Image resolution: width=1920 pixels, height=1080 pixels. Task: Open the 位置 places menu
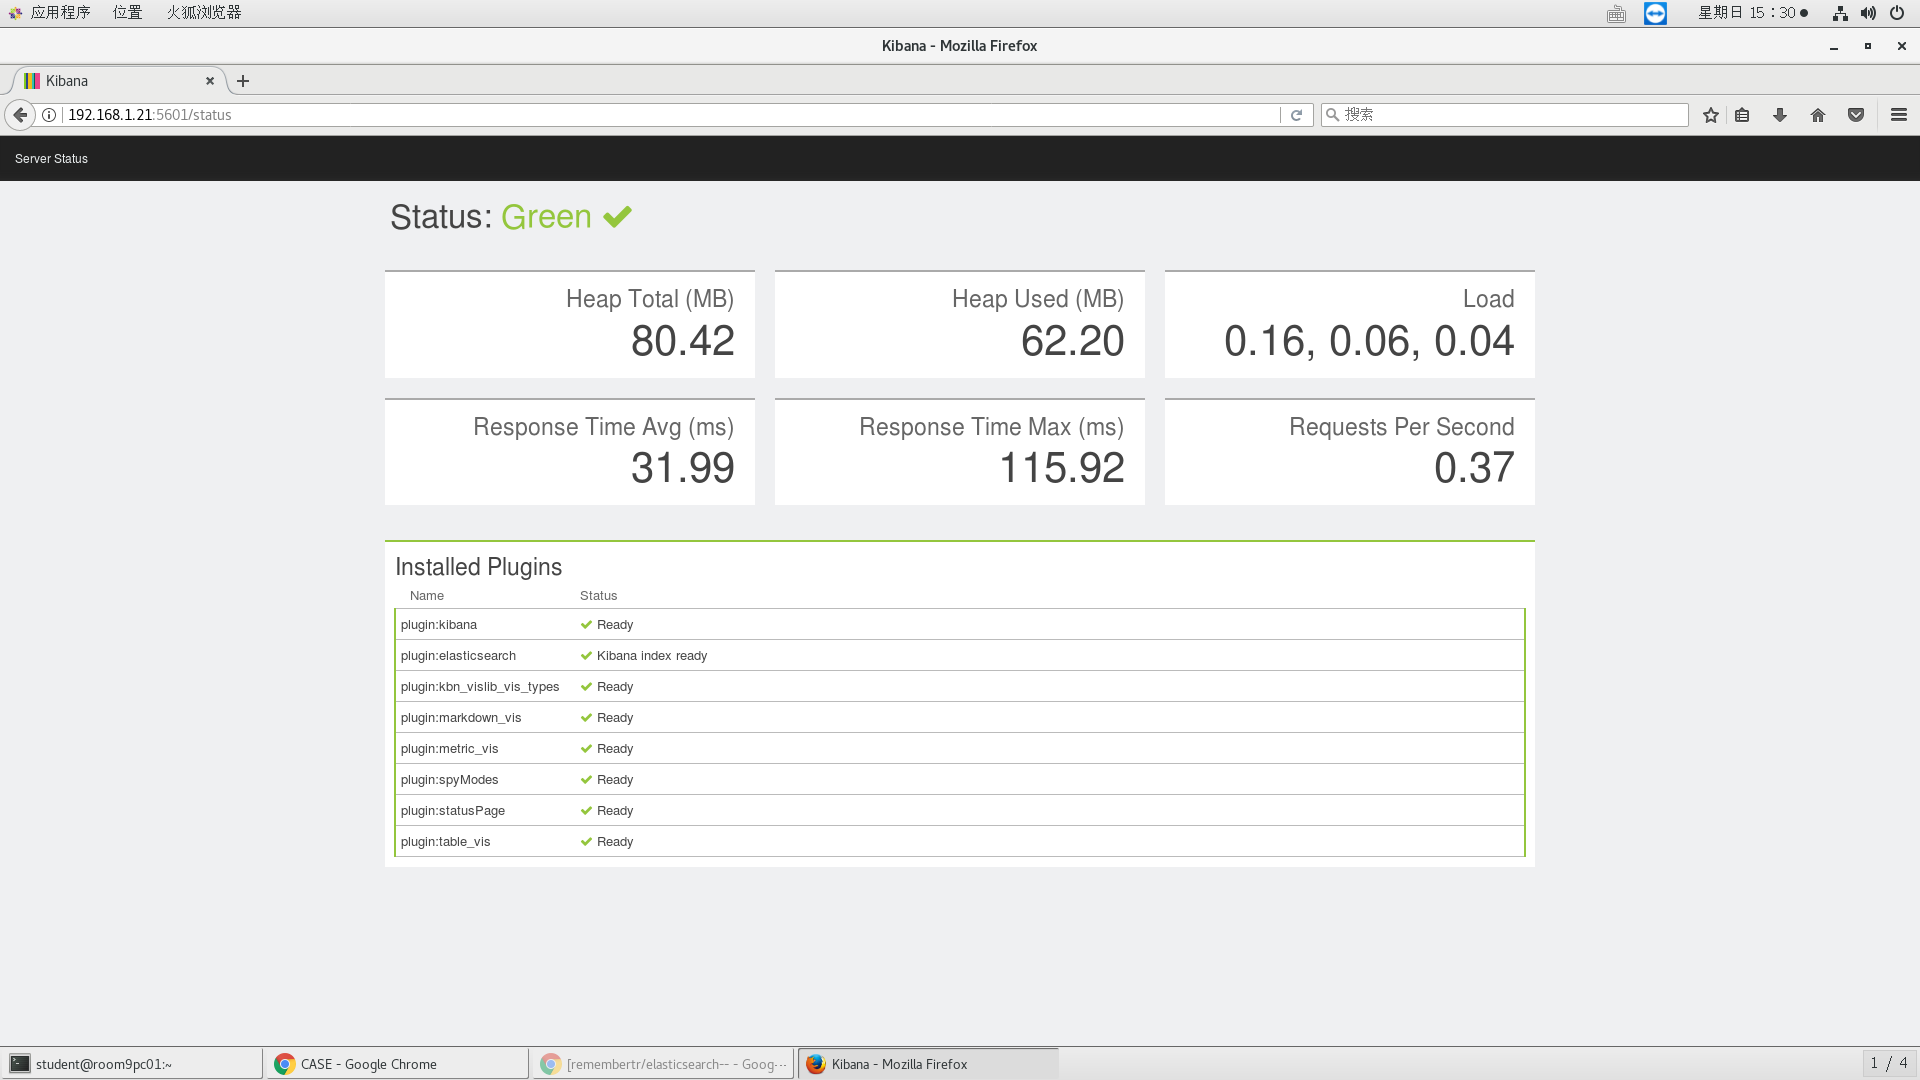click(127, 12)
